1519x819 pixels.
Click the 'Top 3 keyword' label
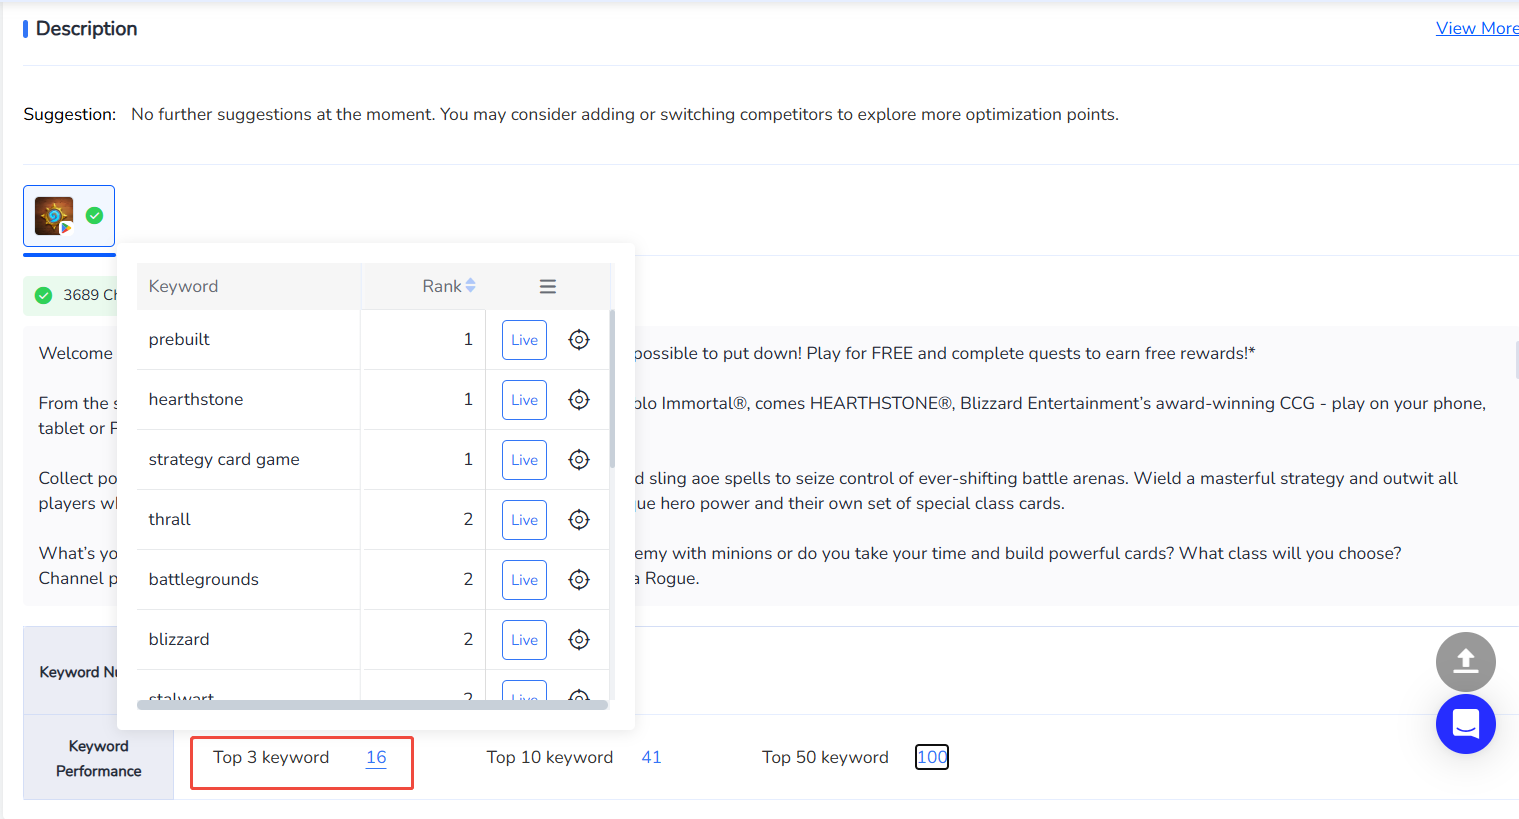point(271,757)
